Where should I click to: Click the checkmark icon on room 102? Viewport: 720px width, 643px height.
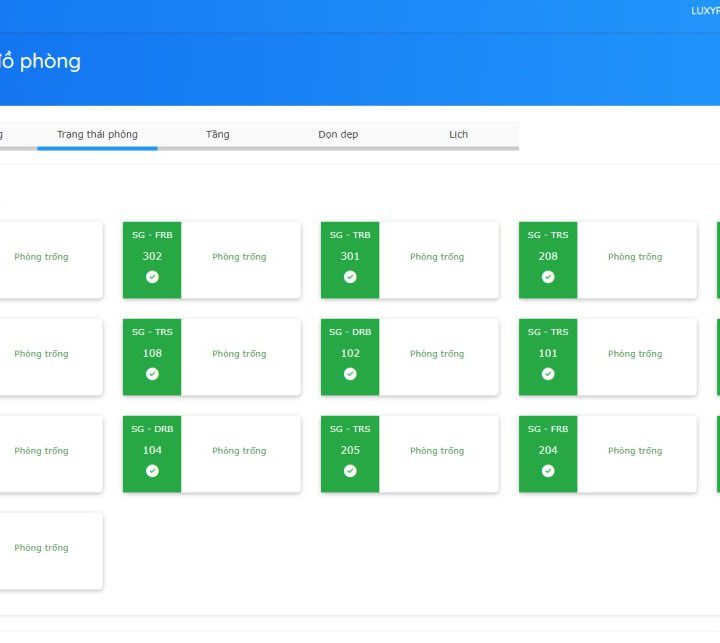click(x=350, y=374)
